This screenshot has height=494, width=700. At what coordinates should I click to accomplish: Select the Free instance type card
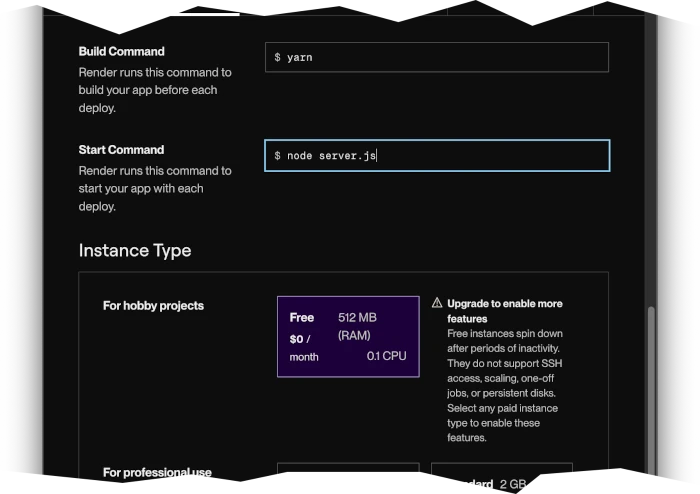click(348, 336)
